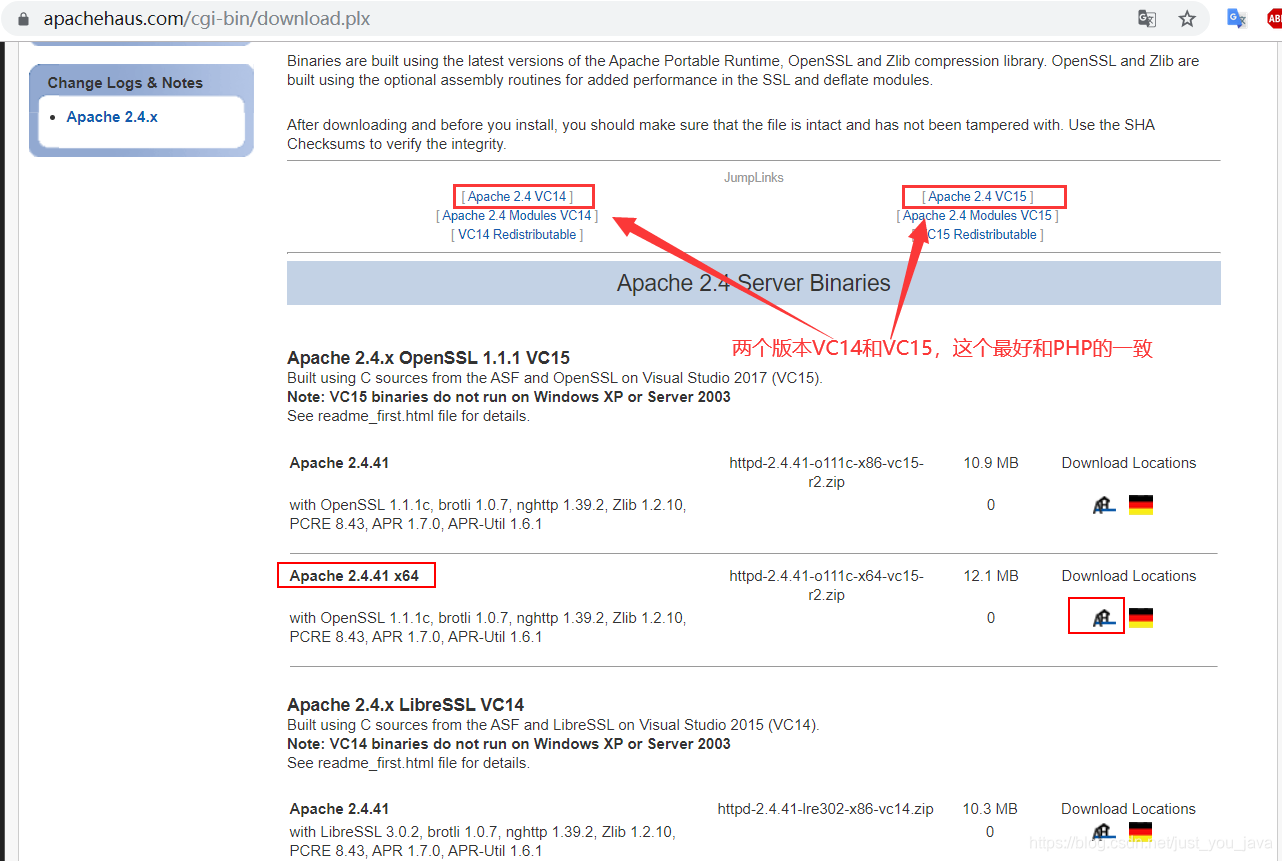Screen dimensions: 1282x861
Task: Click the JumpLinks label
Action: pos(754,178)
